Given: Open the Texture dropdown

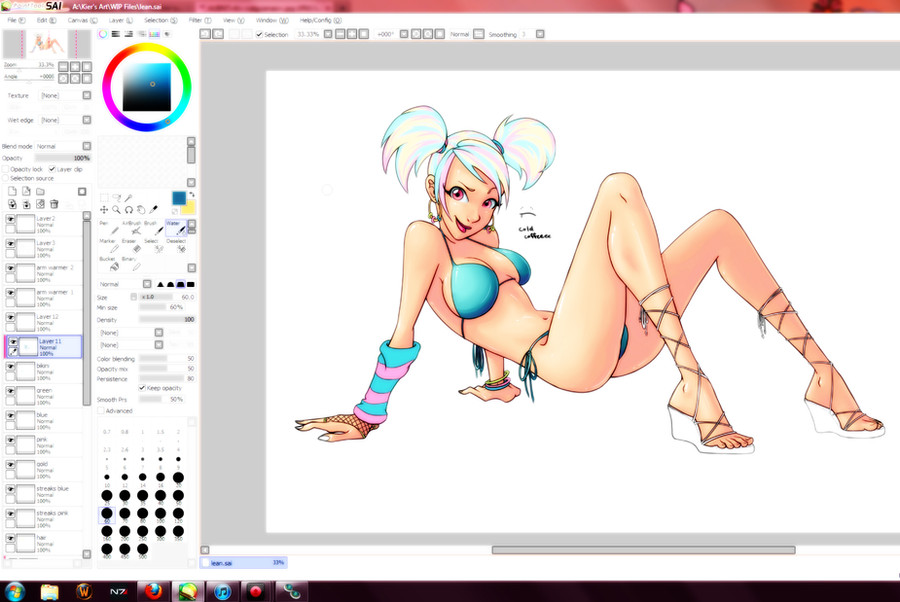Looking at the screenshot, I should [x=87, y=95].
